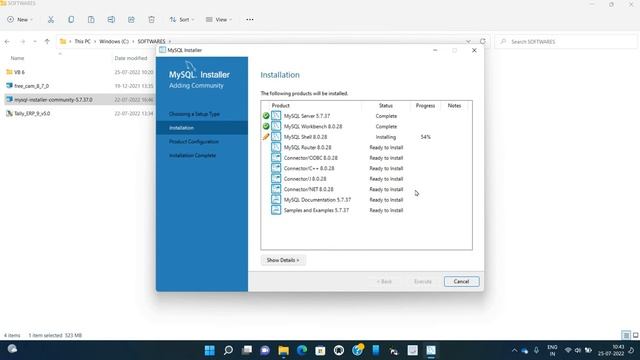Click Ready to Install status for MySQL Router
The image size is (640, 360).
[386, 147]
